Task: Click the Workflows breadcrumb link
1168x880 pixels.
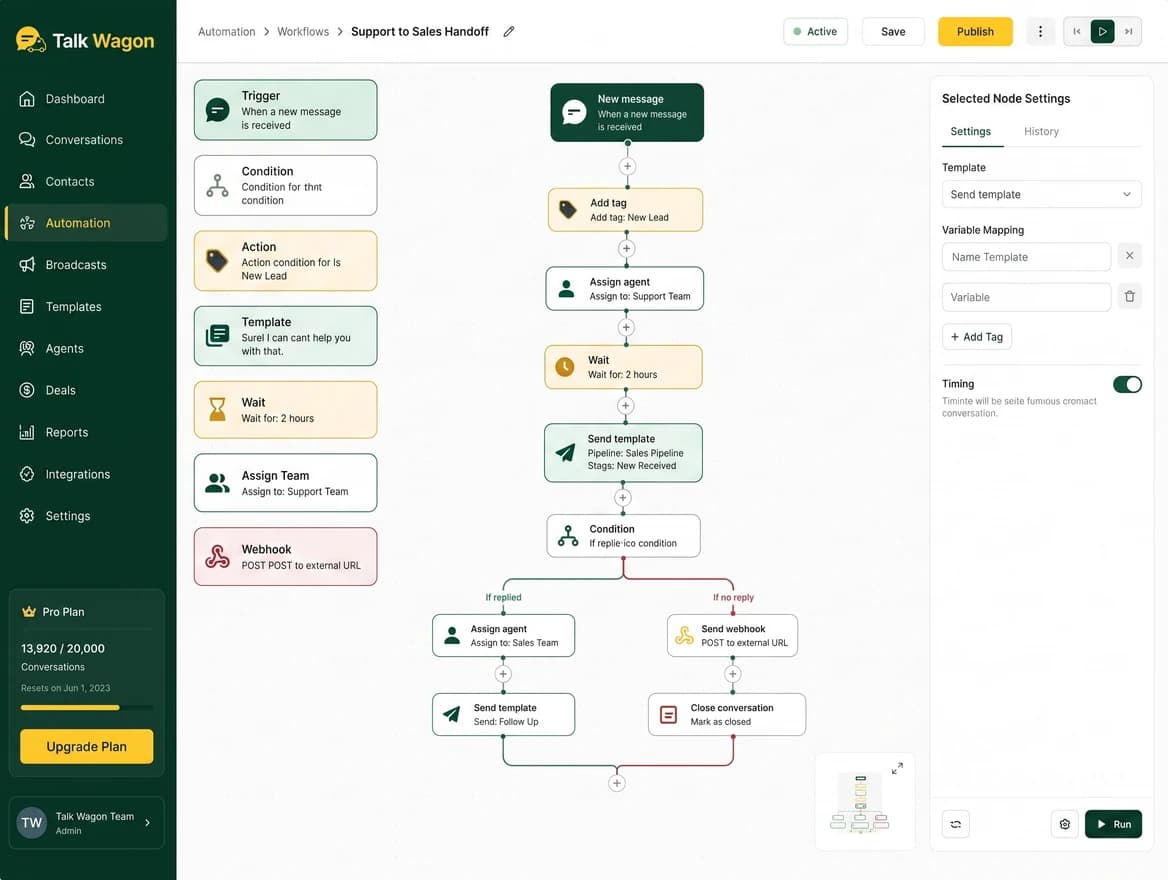Action: point(303,31)
